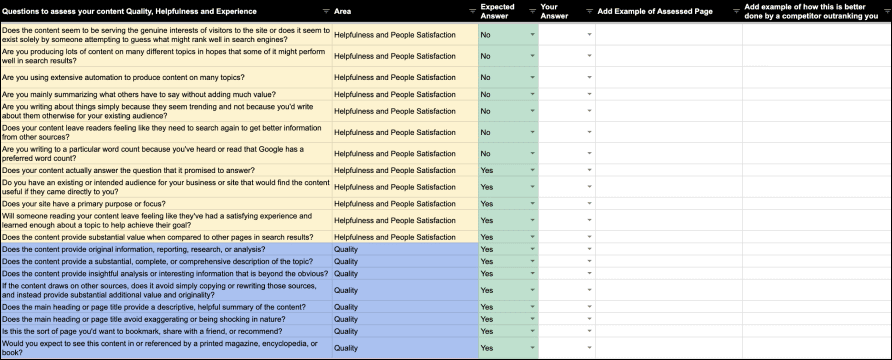Viewport: 892px width, 360px height.
Task: Click competitor example cell for insightful analysis row
Action: pos(817,274)
